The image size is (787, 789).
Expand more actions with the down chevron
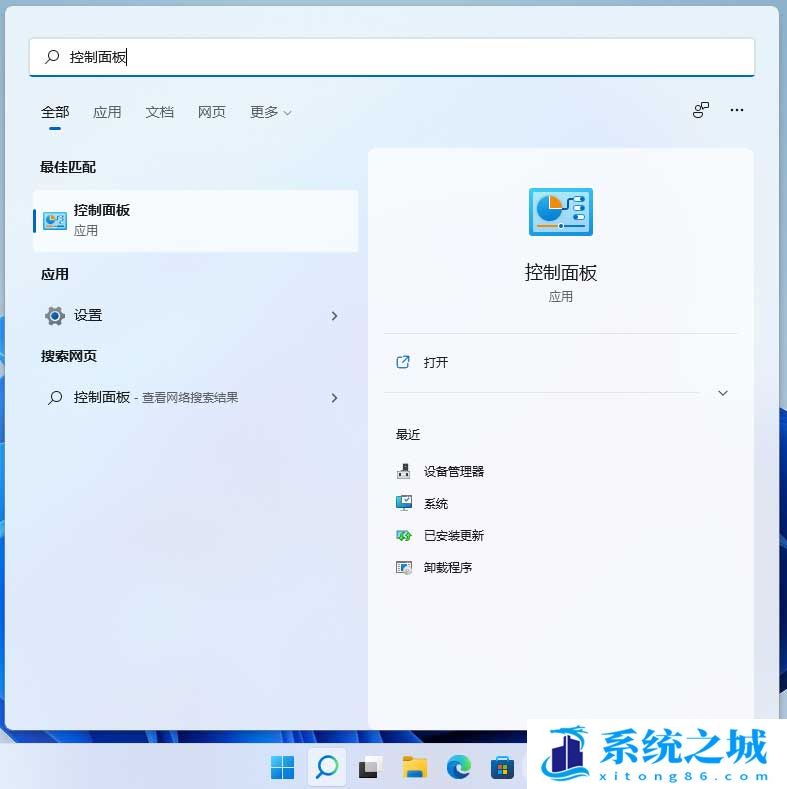pos(723,393)
